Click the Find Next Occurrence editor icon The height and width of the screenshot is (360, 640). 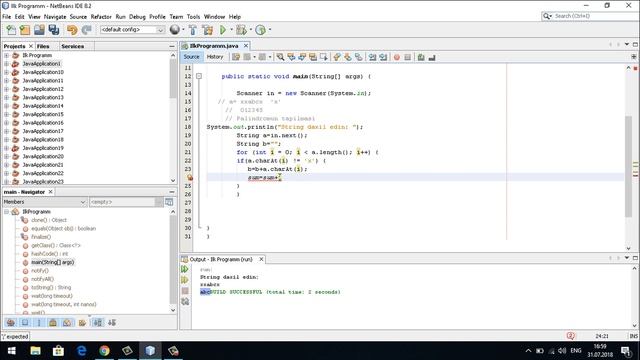(302, 57)
